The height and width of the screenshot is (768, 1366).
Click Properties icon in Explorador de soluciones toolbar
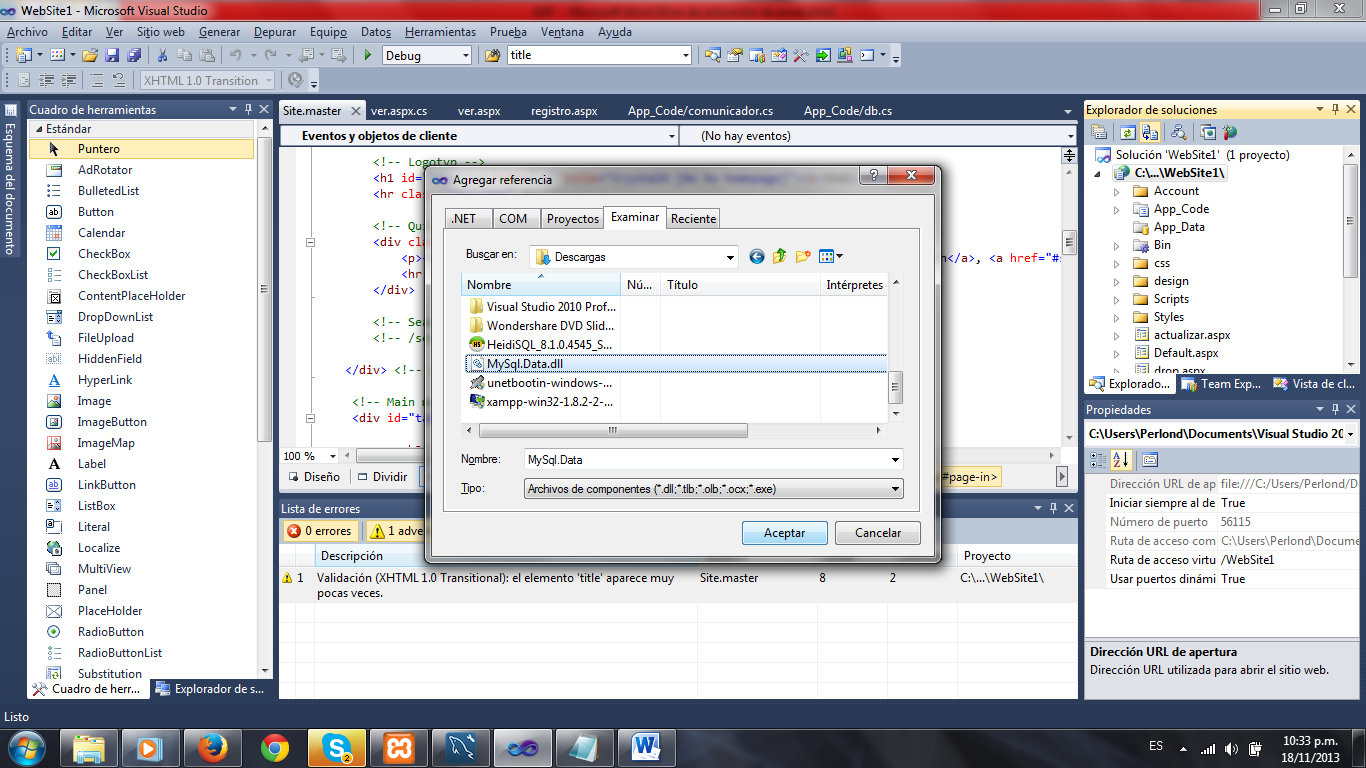tap(1099, 132)
